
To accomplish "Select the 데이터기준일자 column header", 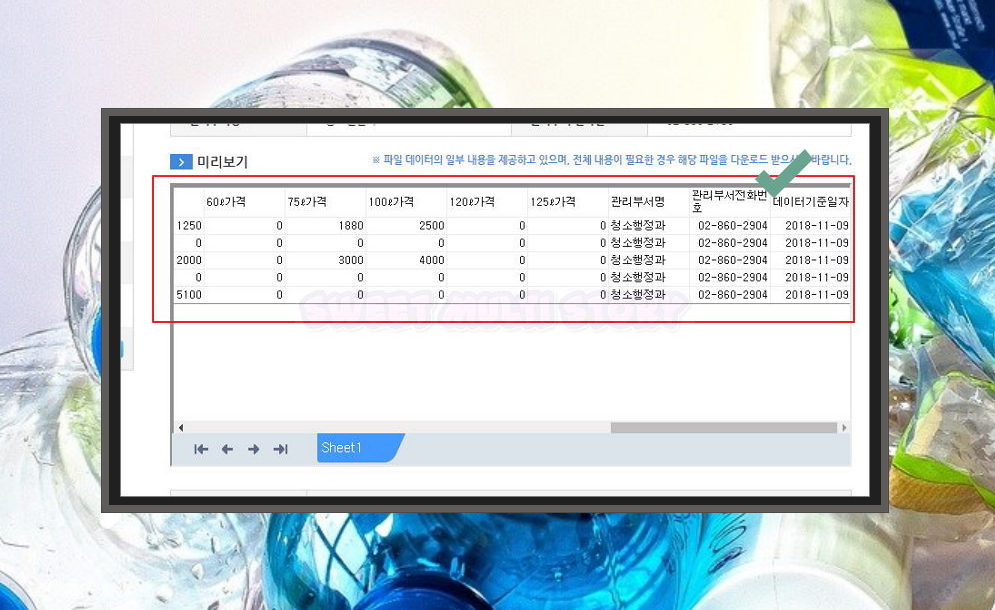I will (810, 202).
